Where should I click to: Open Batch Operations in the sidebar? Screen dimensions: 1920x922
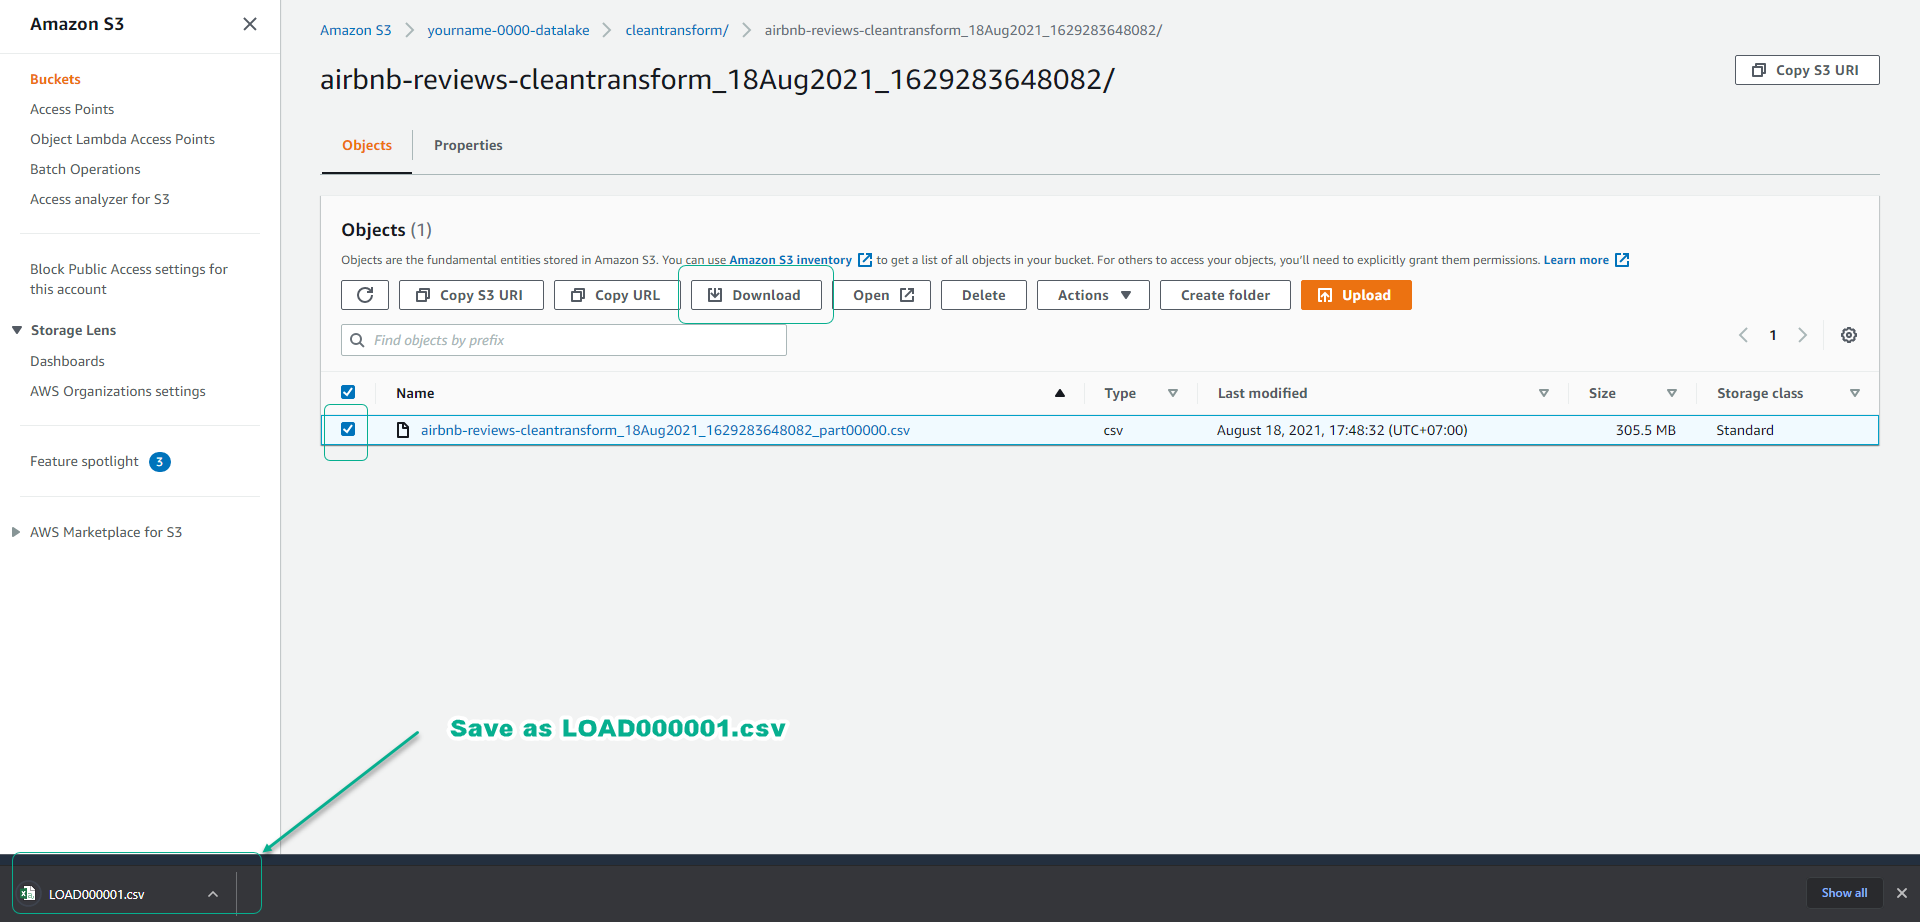85,169
